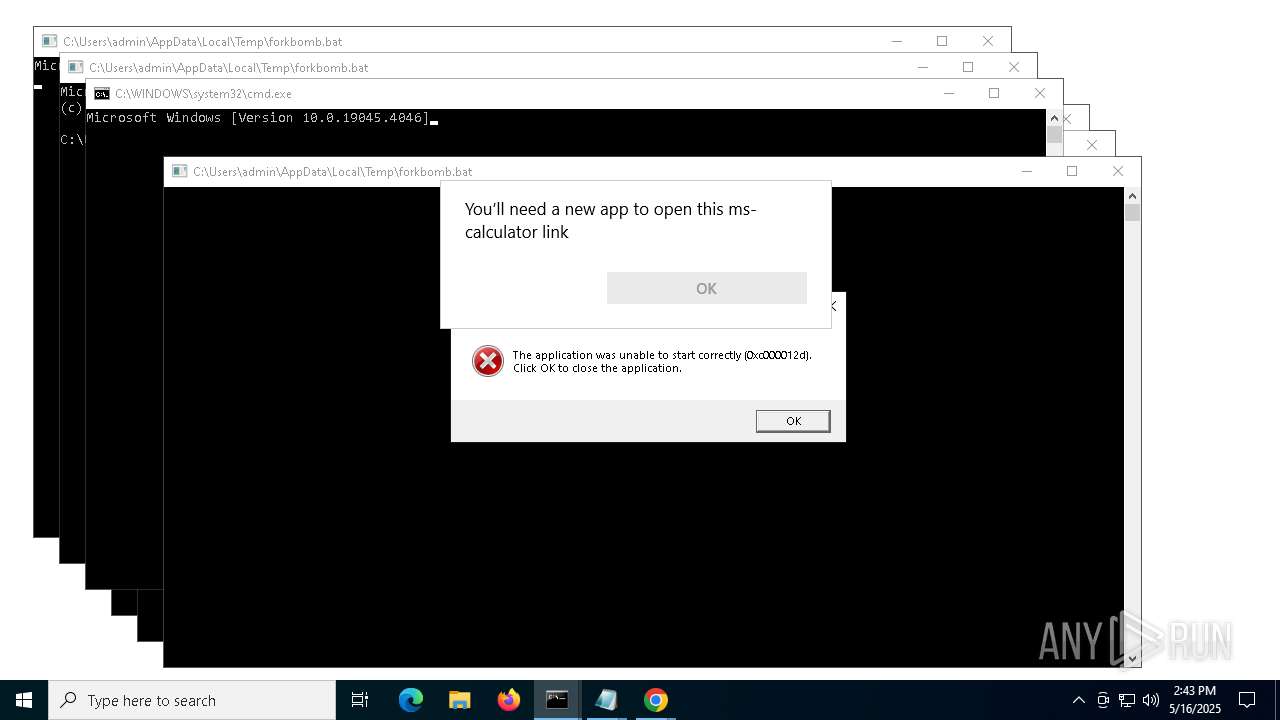Click the red error icon in dialog

click(x=488, y=361)
